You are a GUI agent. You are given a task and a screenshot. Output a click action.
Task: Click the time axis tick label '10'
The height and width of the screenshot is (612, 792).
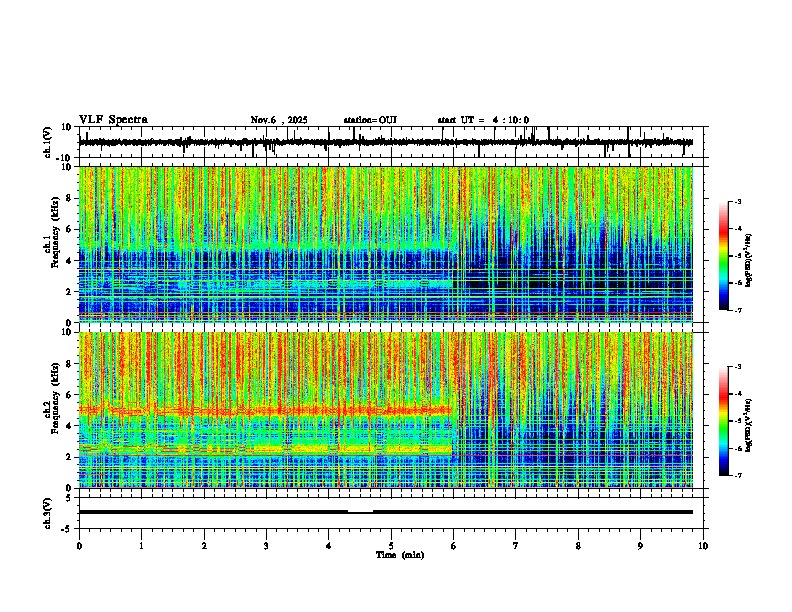(x=703, y=546)
